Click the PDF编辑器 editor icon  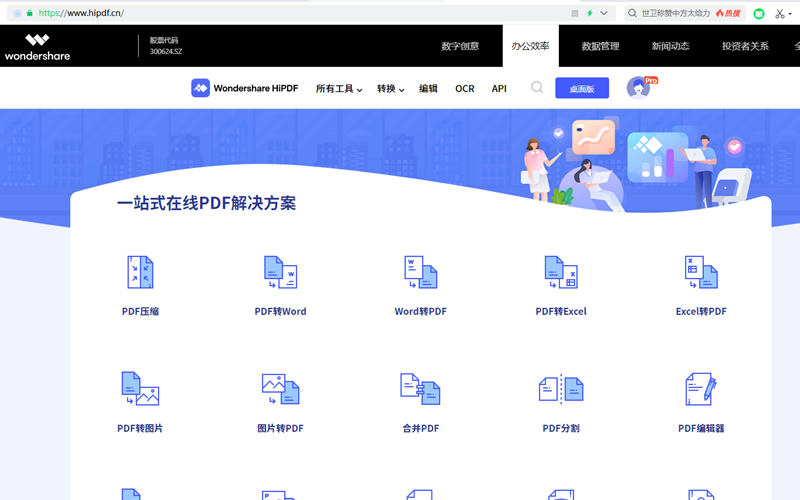(x=701, y=388)
